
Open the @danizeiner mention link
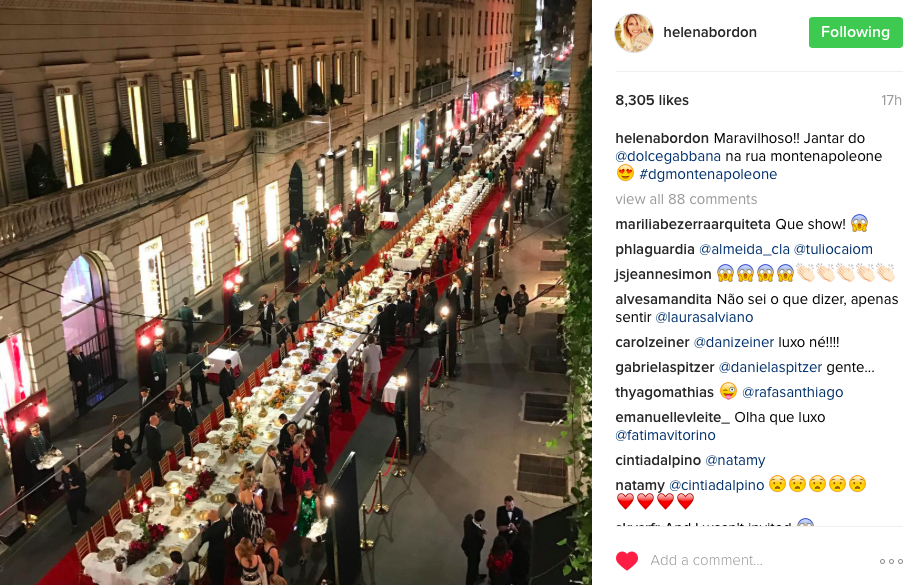734,342
